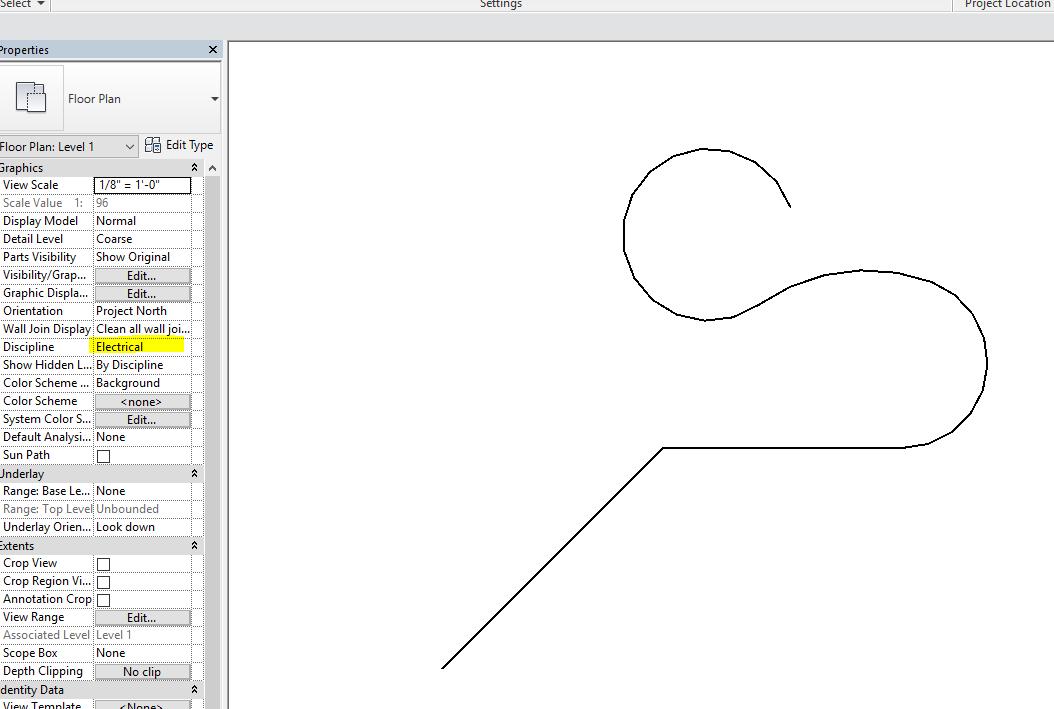Enable the Crop View checkbox
Screen dimensions: 1054x709
104,564
